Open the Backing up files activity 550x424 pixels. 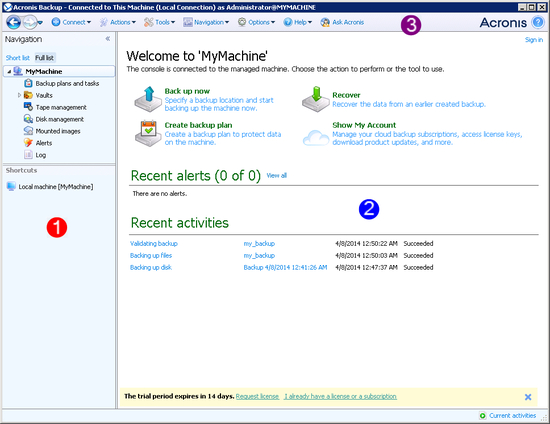pyautogui.click(x=151, y=255)
